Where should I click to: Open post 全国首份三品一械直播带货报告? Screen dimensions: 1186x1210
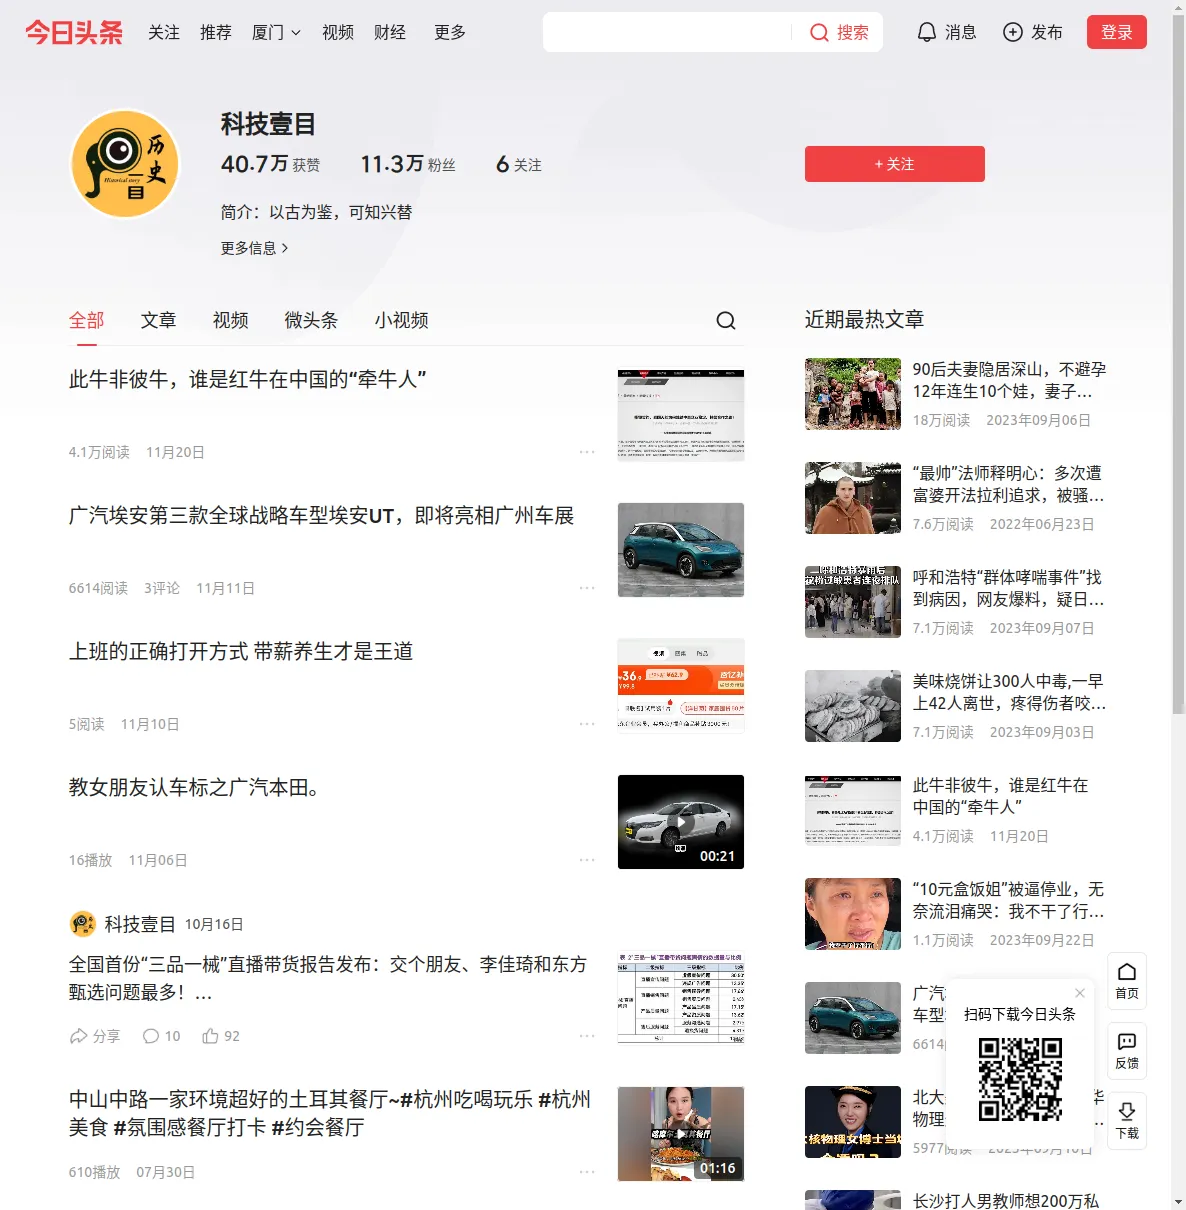[x=328, y=978]
